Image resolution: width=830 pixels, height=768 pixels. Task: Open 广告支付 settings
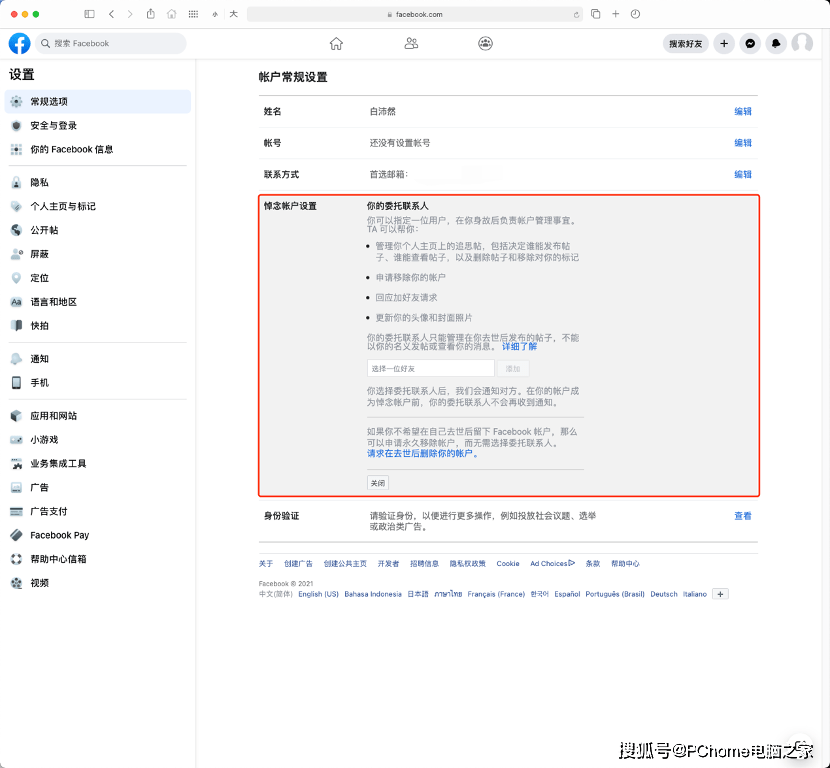tap(97, 511)
